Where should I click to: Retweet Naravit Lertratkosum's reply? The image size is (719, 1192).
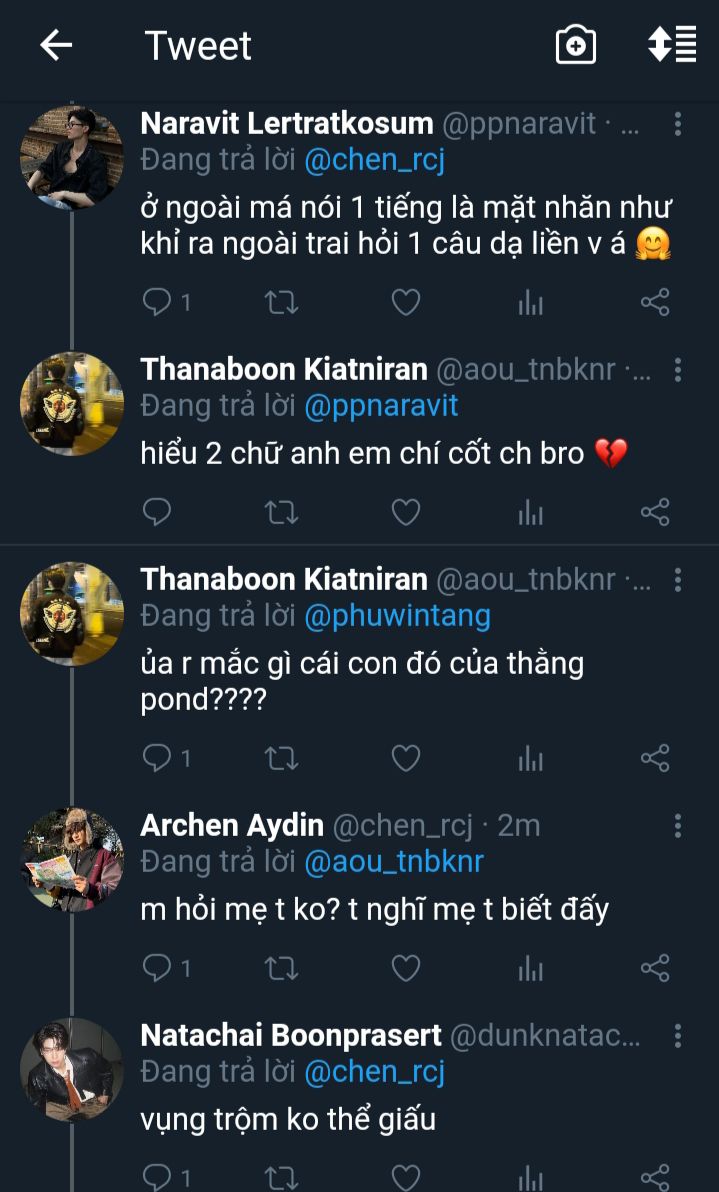click(x=281, y=302)
